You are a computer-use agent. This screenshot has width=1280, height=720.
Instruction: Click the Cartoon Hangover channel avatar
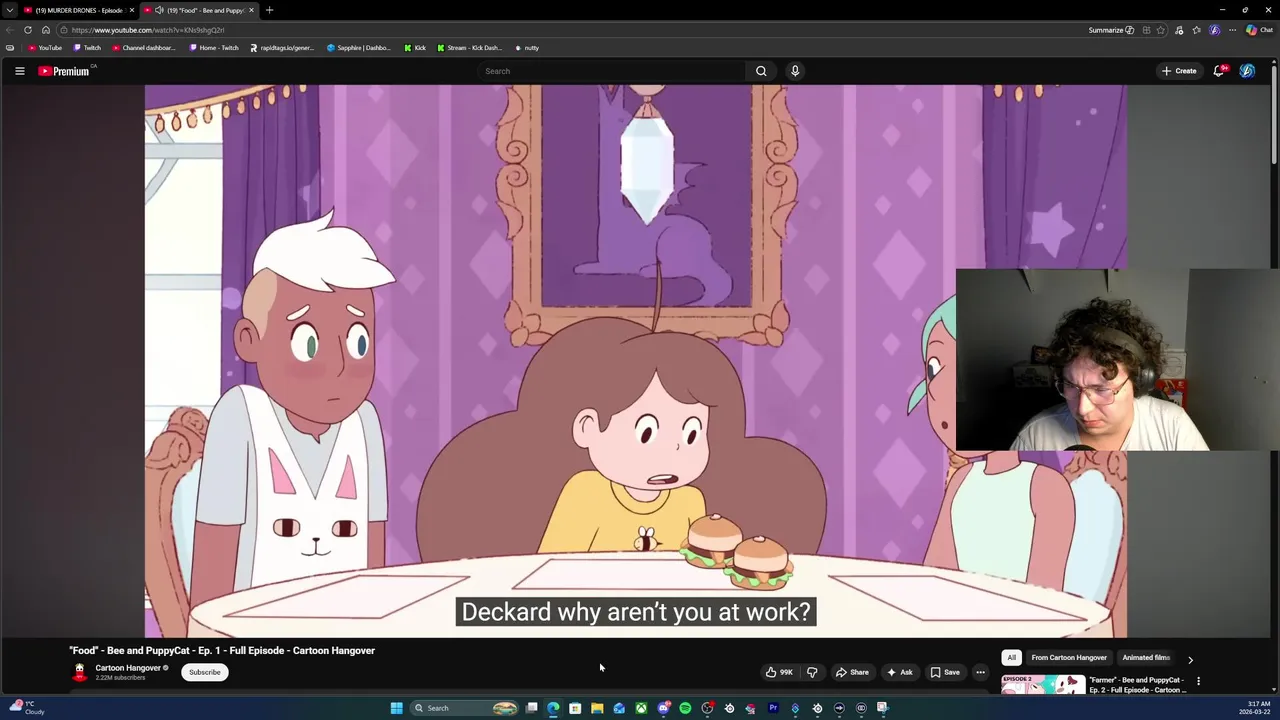[x=79, y=672]
